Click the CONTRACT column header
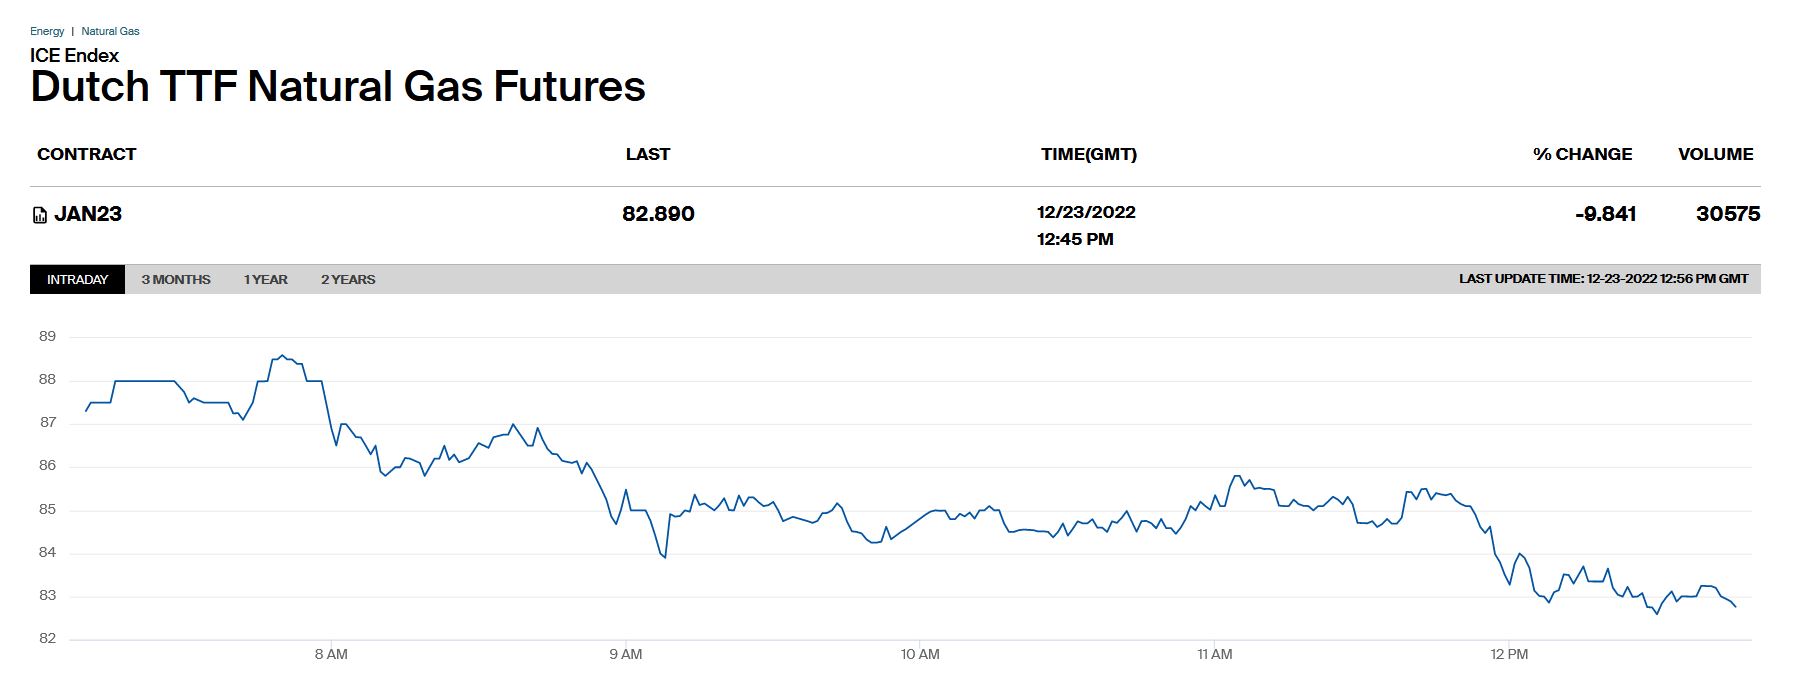Image resolution: width=1812 pixels, height=684 pixels. 86,154
